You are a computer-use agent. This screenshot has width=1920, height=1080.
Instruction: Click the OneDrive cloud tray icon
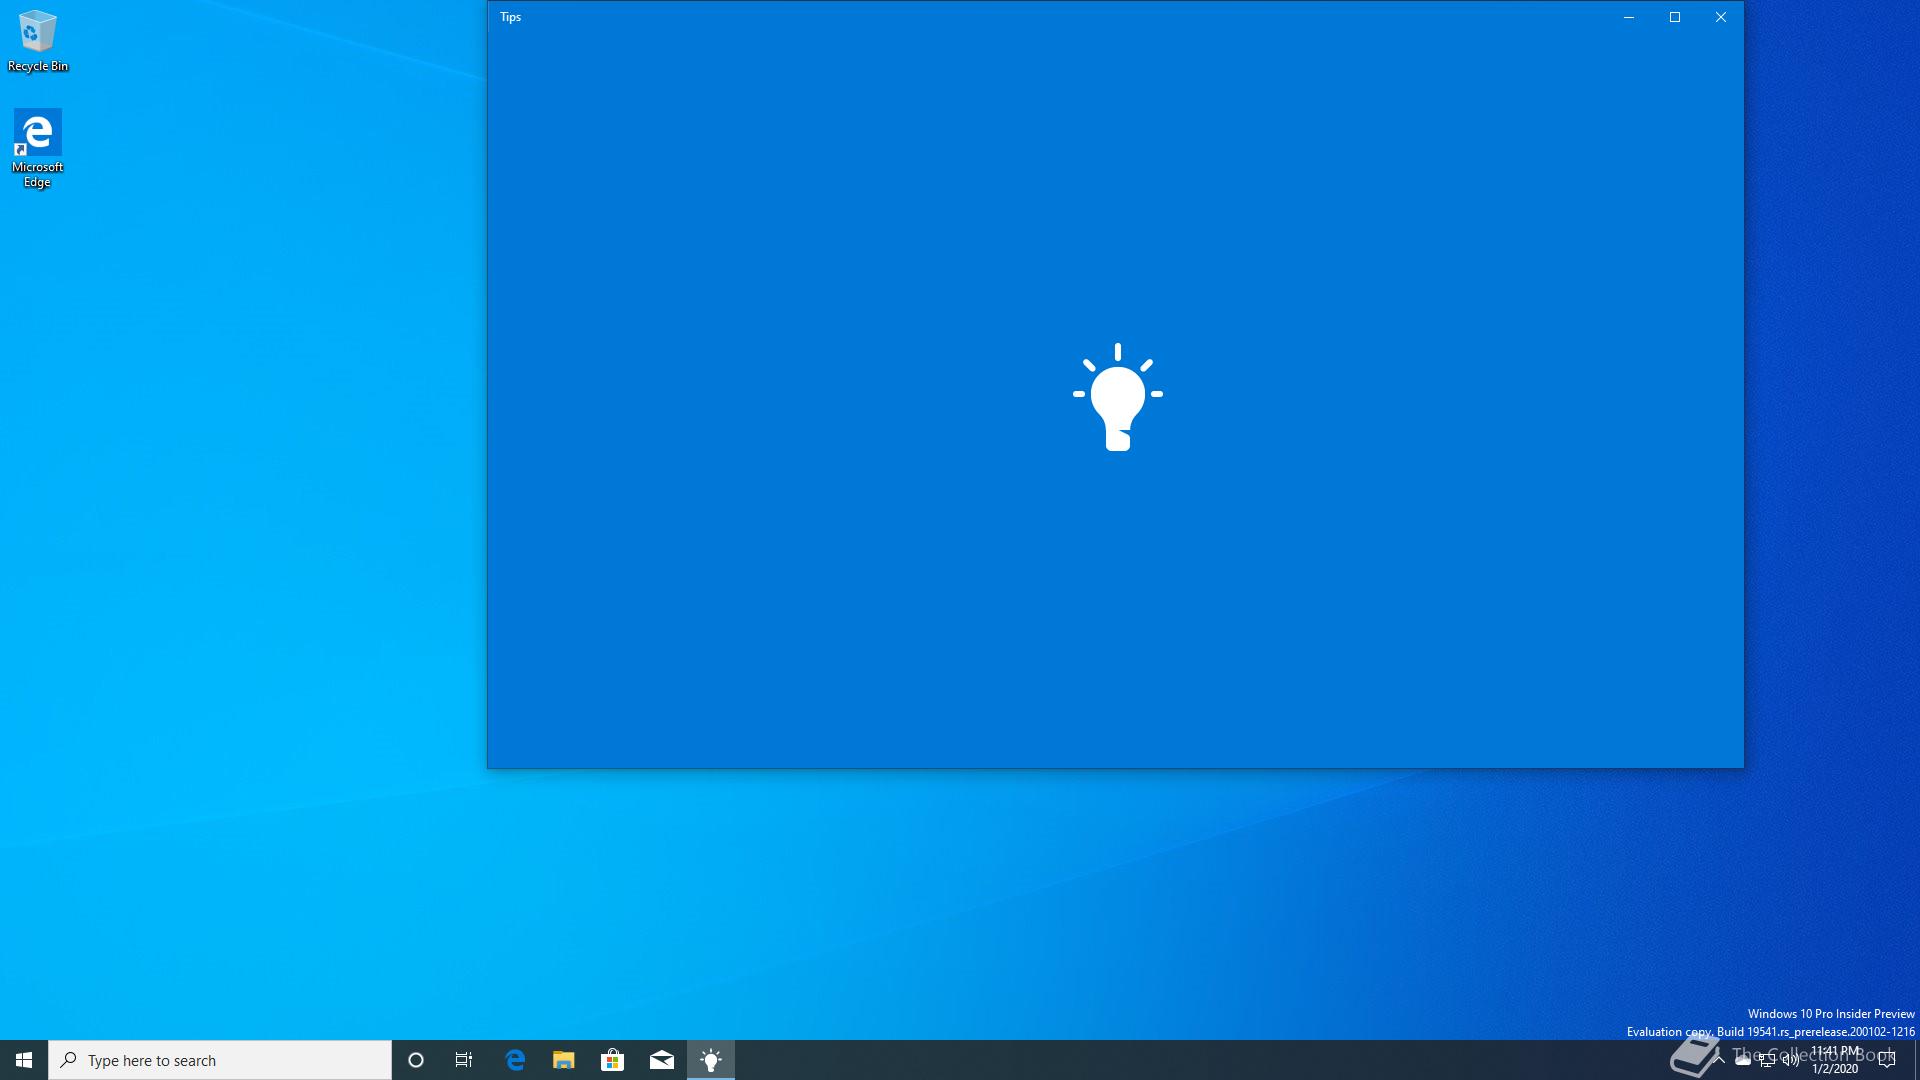(x=1743, y=1060)
